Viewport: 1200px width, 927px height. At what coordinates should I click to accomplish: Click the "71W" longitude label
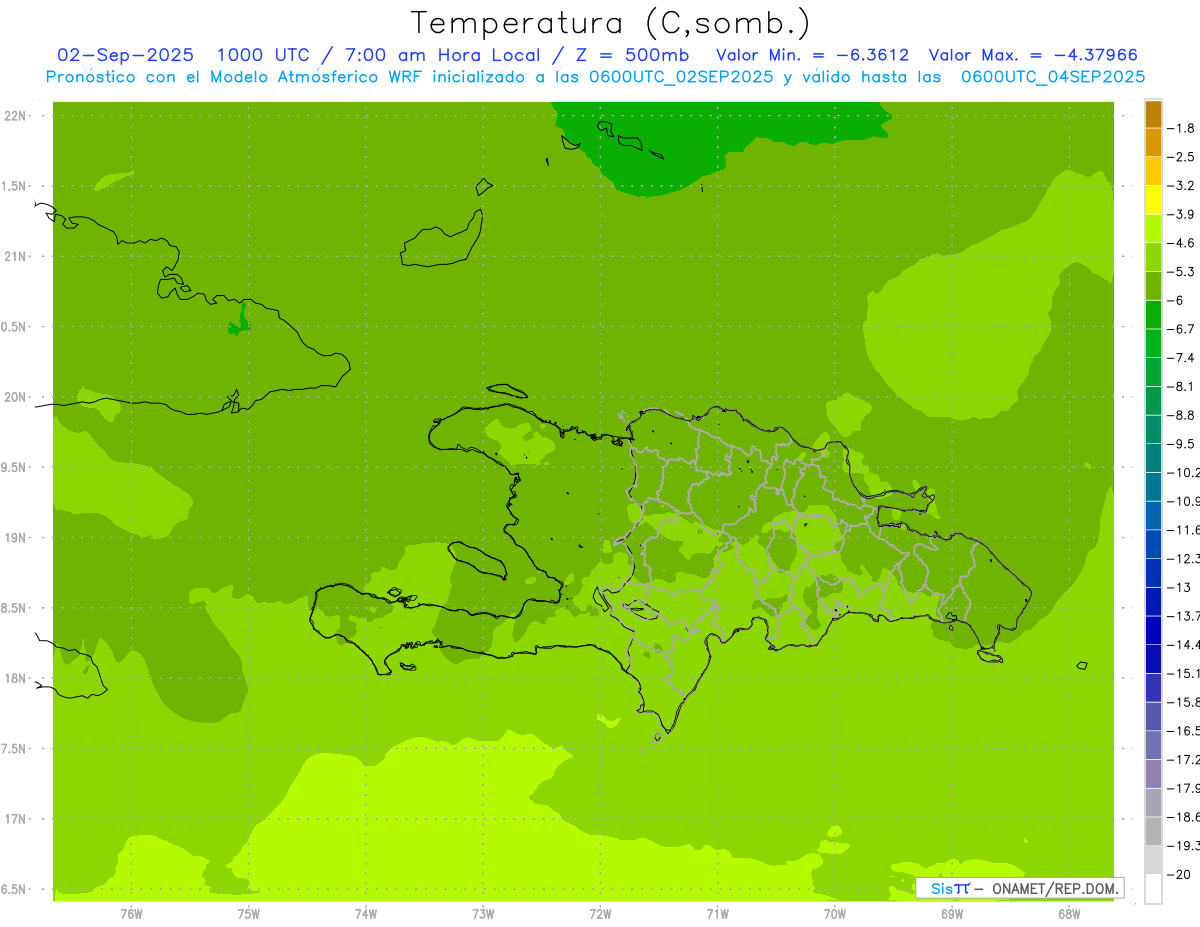tap(717, 913)
